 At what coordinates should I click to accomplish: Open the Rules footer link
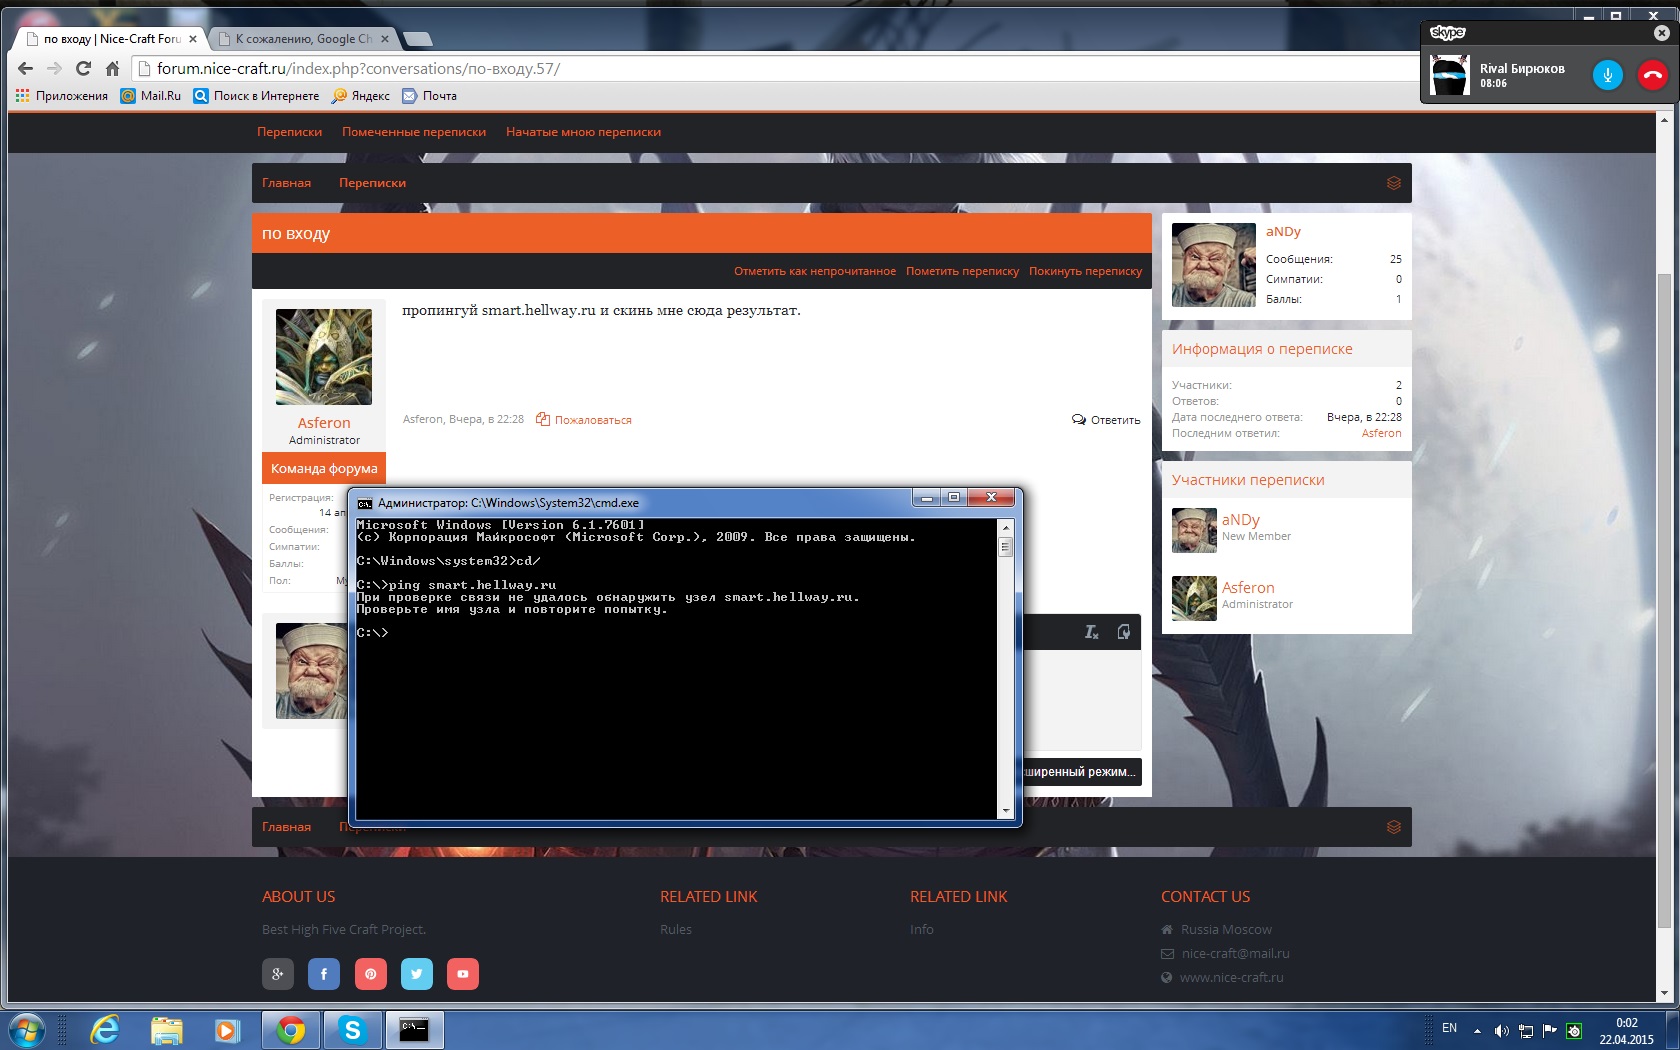(676, 929)
